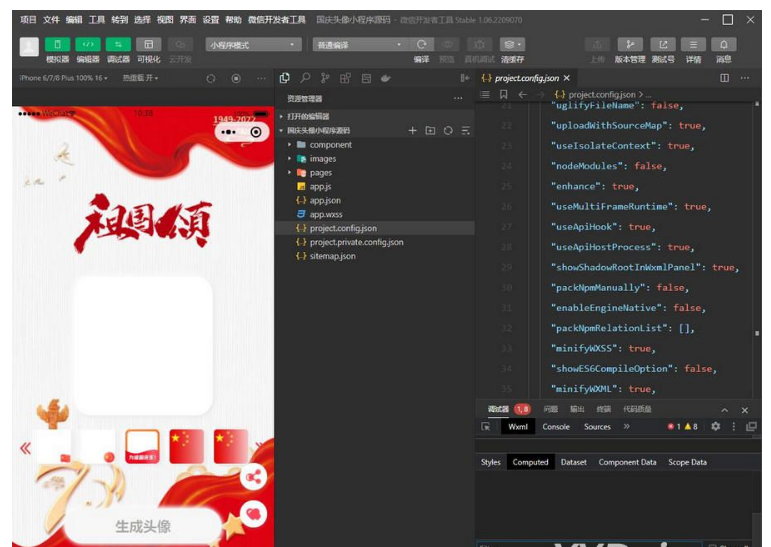Click the 清缓存 clear cache icon
771x547 pixels.
[x=511, y=45]
